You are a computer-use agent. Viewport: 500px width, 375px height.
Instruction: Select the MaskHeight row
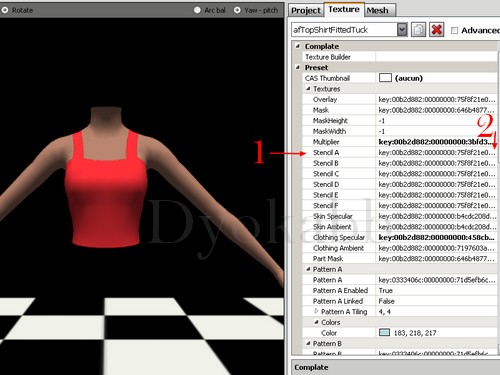tap(400, 121)
